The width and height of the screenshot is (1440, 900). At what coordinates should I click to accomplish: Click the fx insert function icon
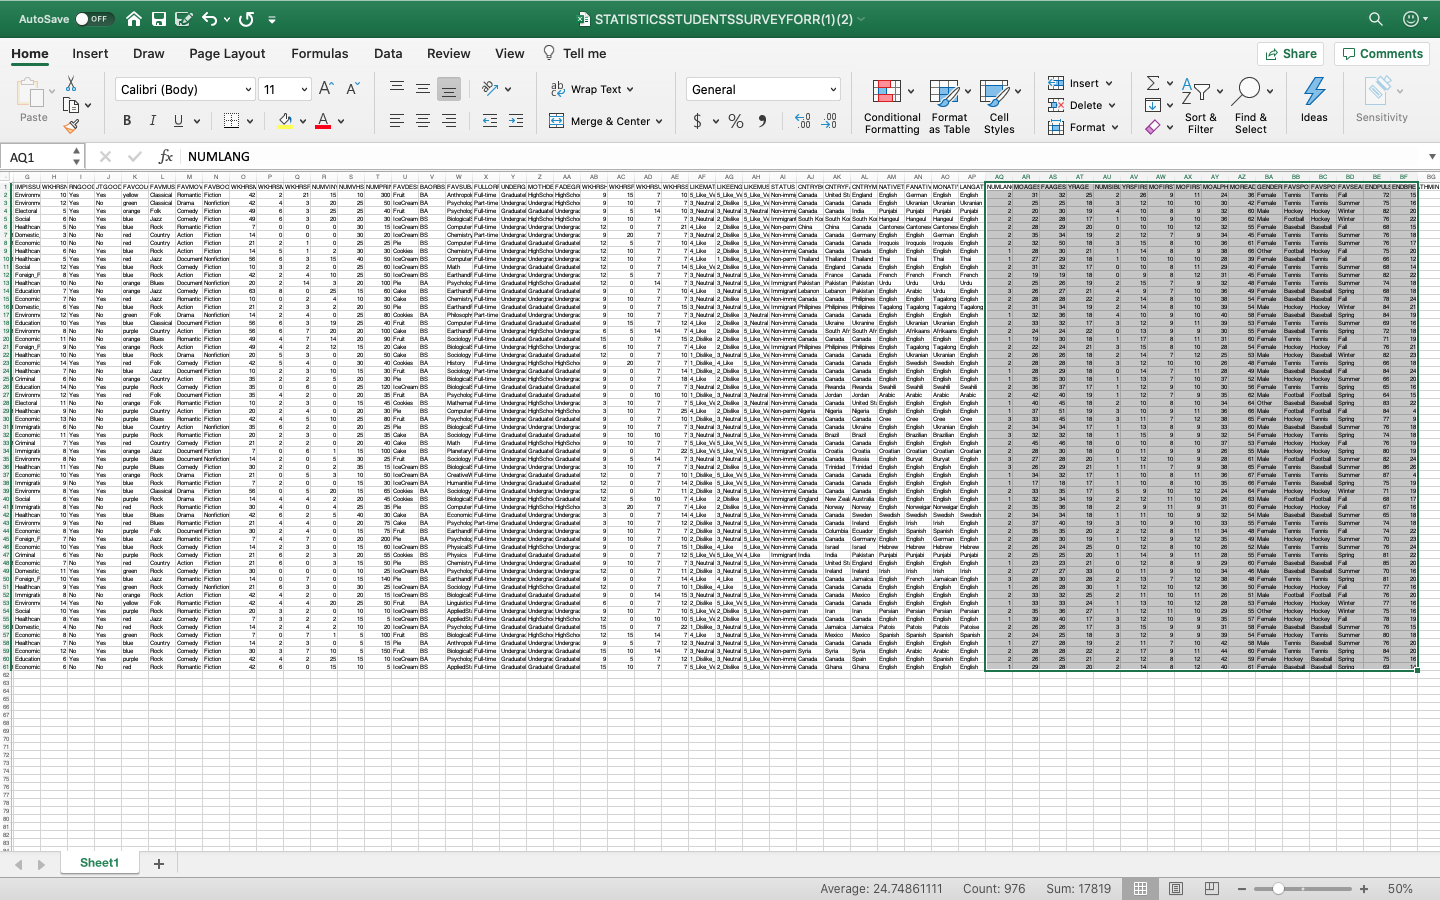tap(166, 157)
